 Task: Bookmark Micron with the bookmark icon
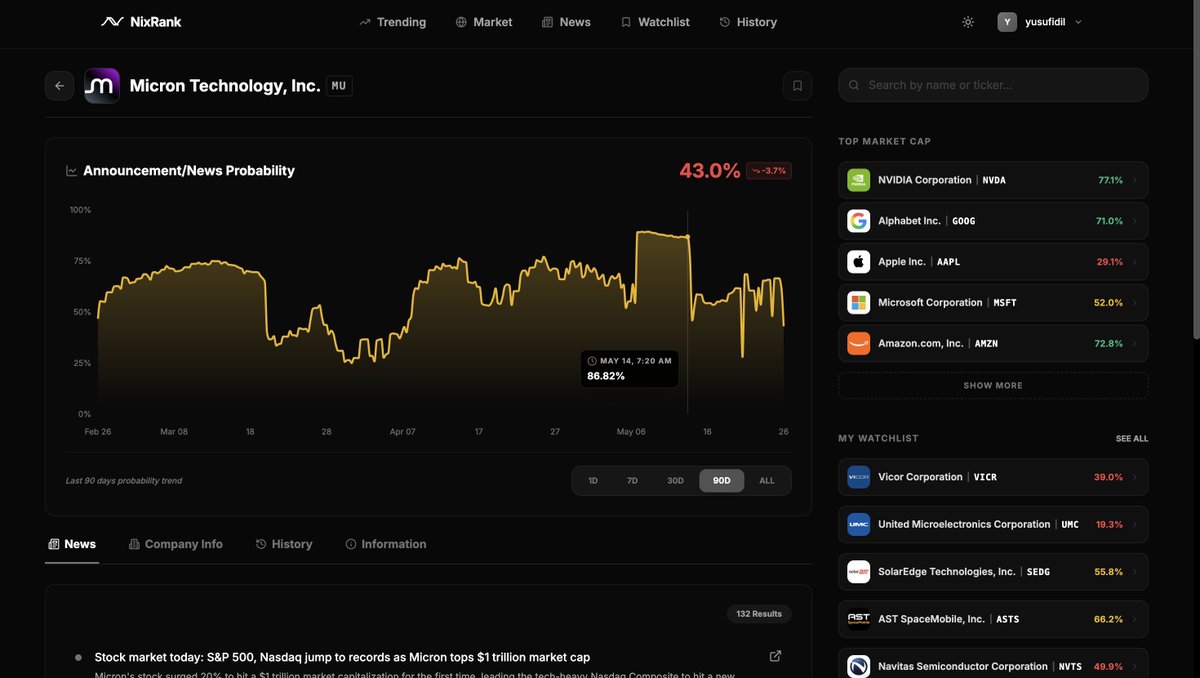coord(797,86)
